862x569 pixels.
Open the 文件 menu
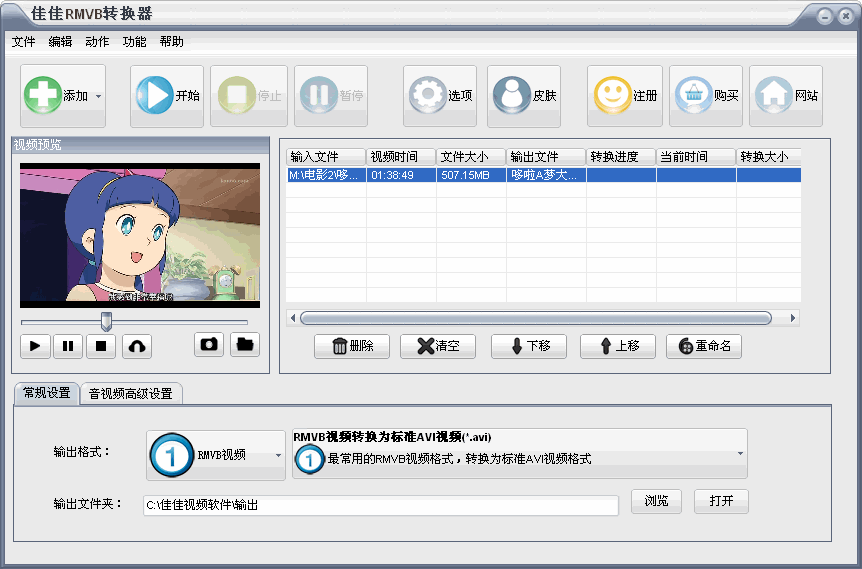[24, 42]
